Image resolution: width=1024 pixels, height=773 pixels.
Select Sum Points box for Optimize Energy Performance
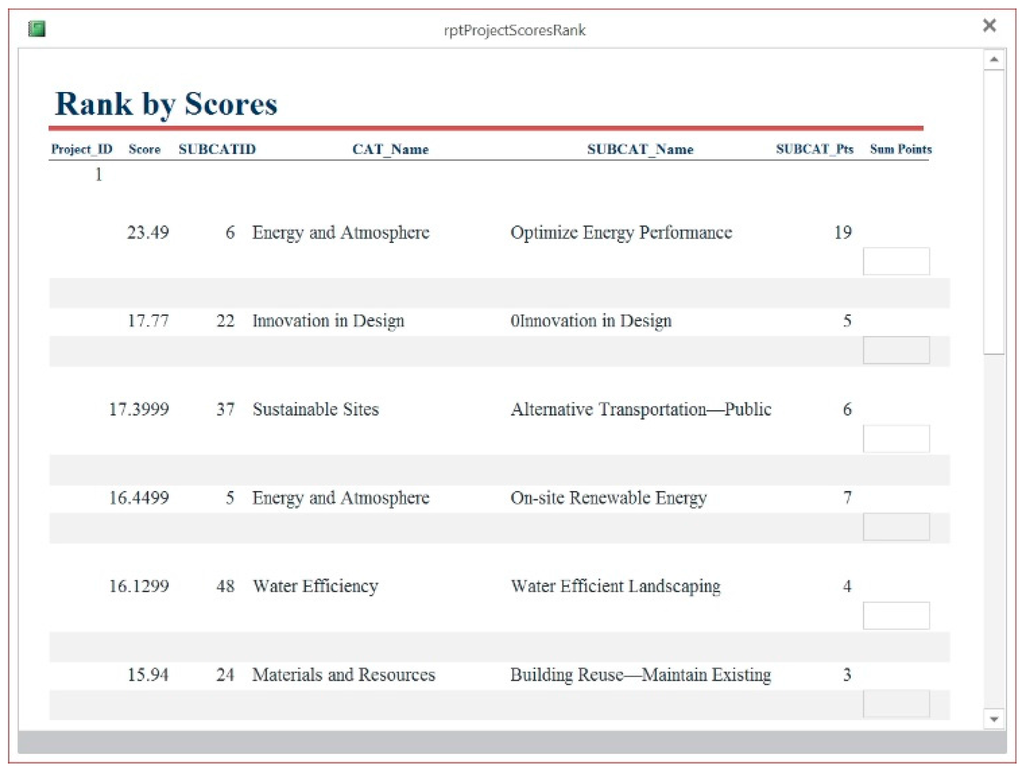coord(896,261)
